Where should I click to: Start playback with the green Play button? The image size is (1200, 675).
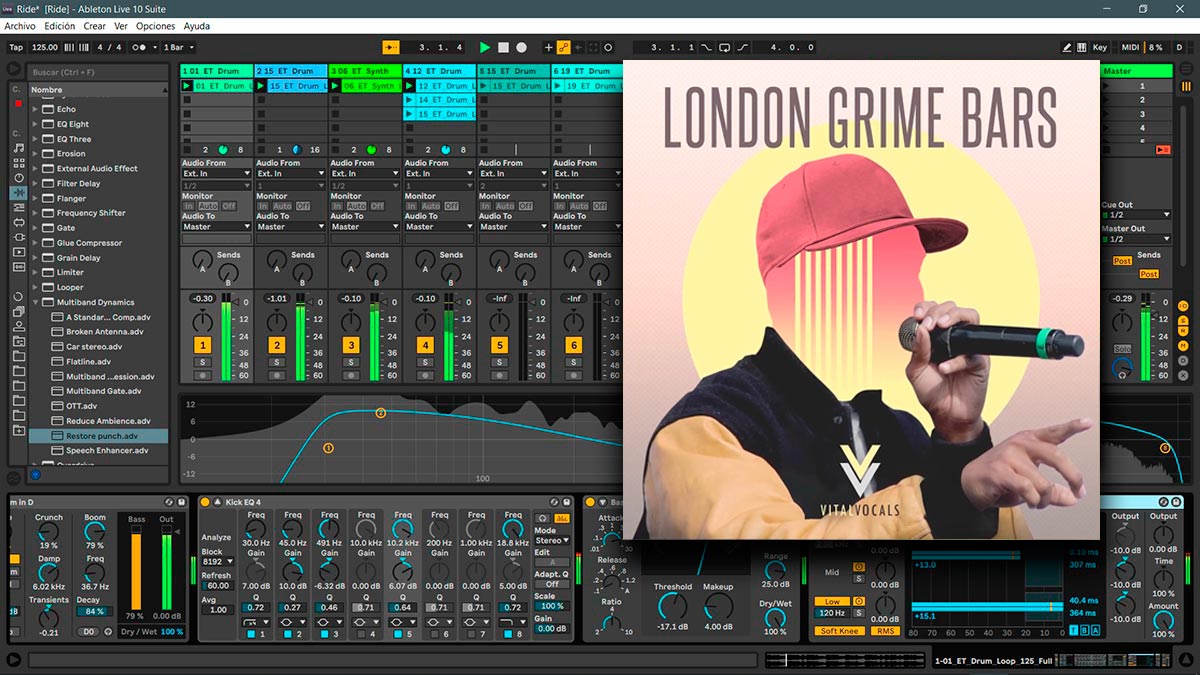coord(485,47)
